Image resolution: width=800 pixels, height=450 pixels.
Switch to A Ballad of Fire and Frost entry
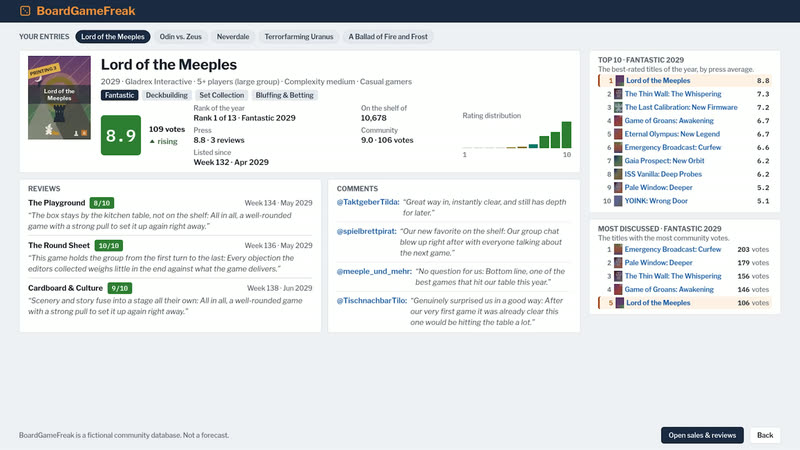tap(388, 37)
